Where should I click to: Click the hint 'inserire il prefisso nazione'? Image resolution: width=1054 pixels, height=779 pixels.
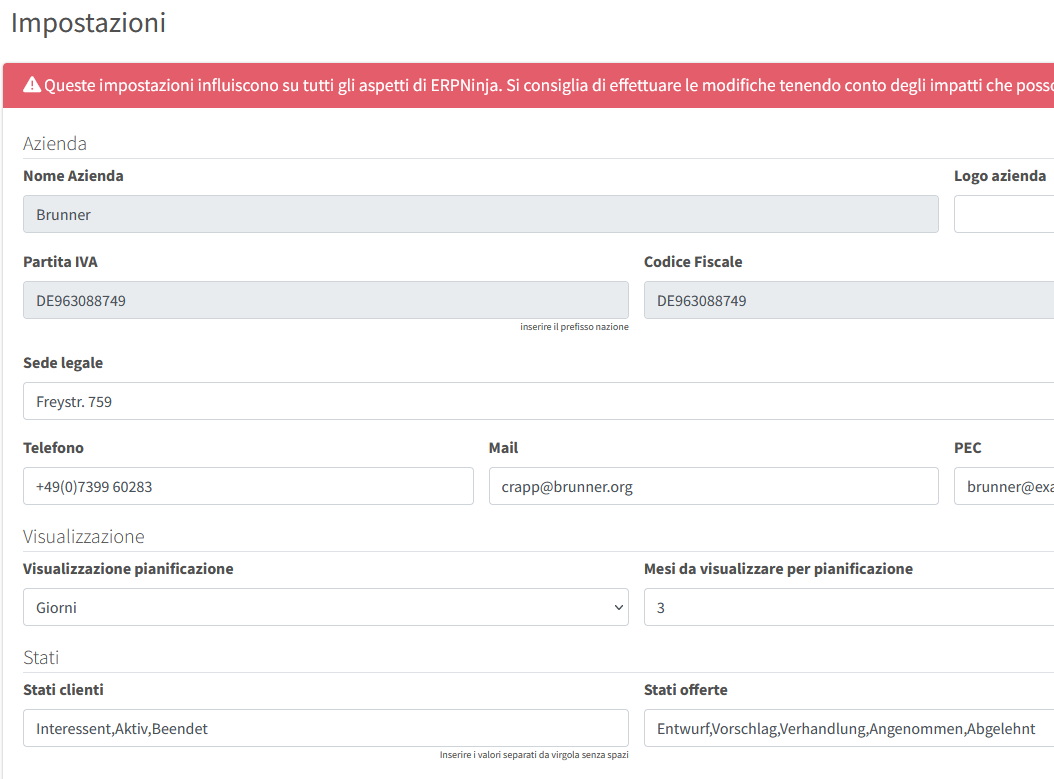pyautogui.click(x=574, y=327)
